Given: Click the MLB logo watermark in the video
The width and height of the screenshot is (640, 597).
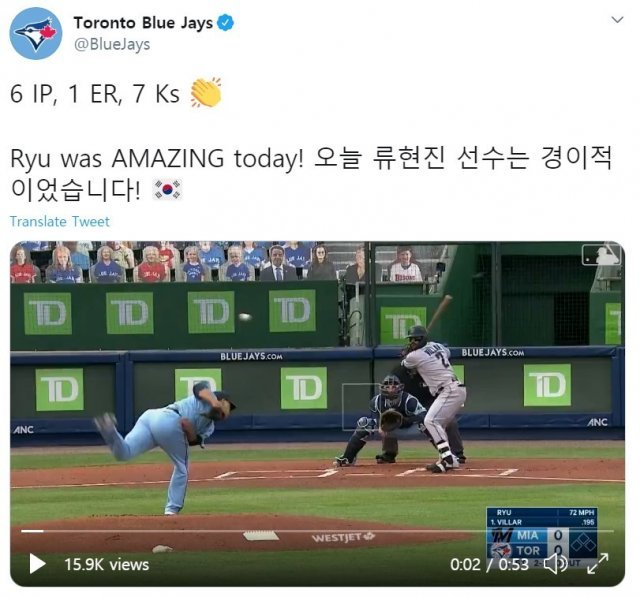Looking at the screenshot, I should click(601, 255).
